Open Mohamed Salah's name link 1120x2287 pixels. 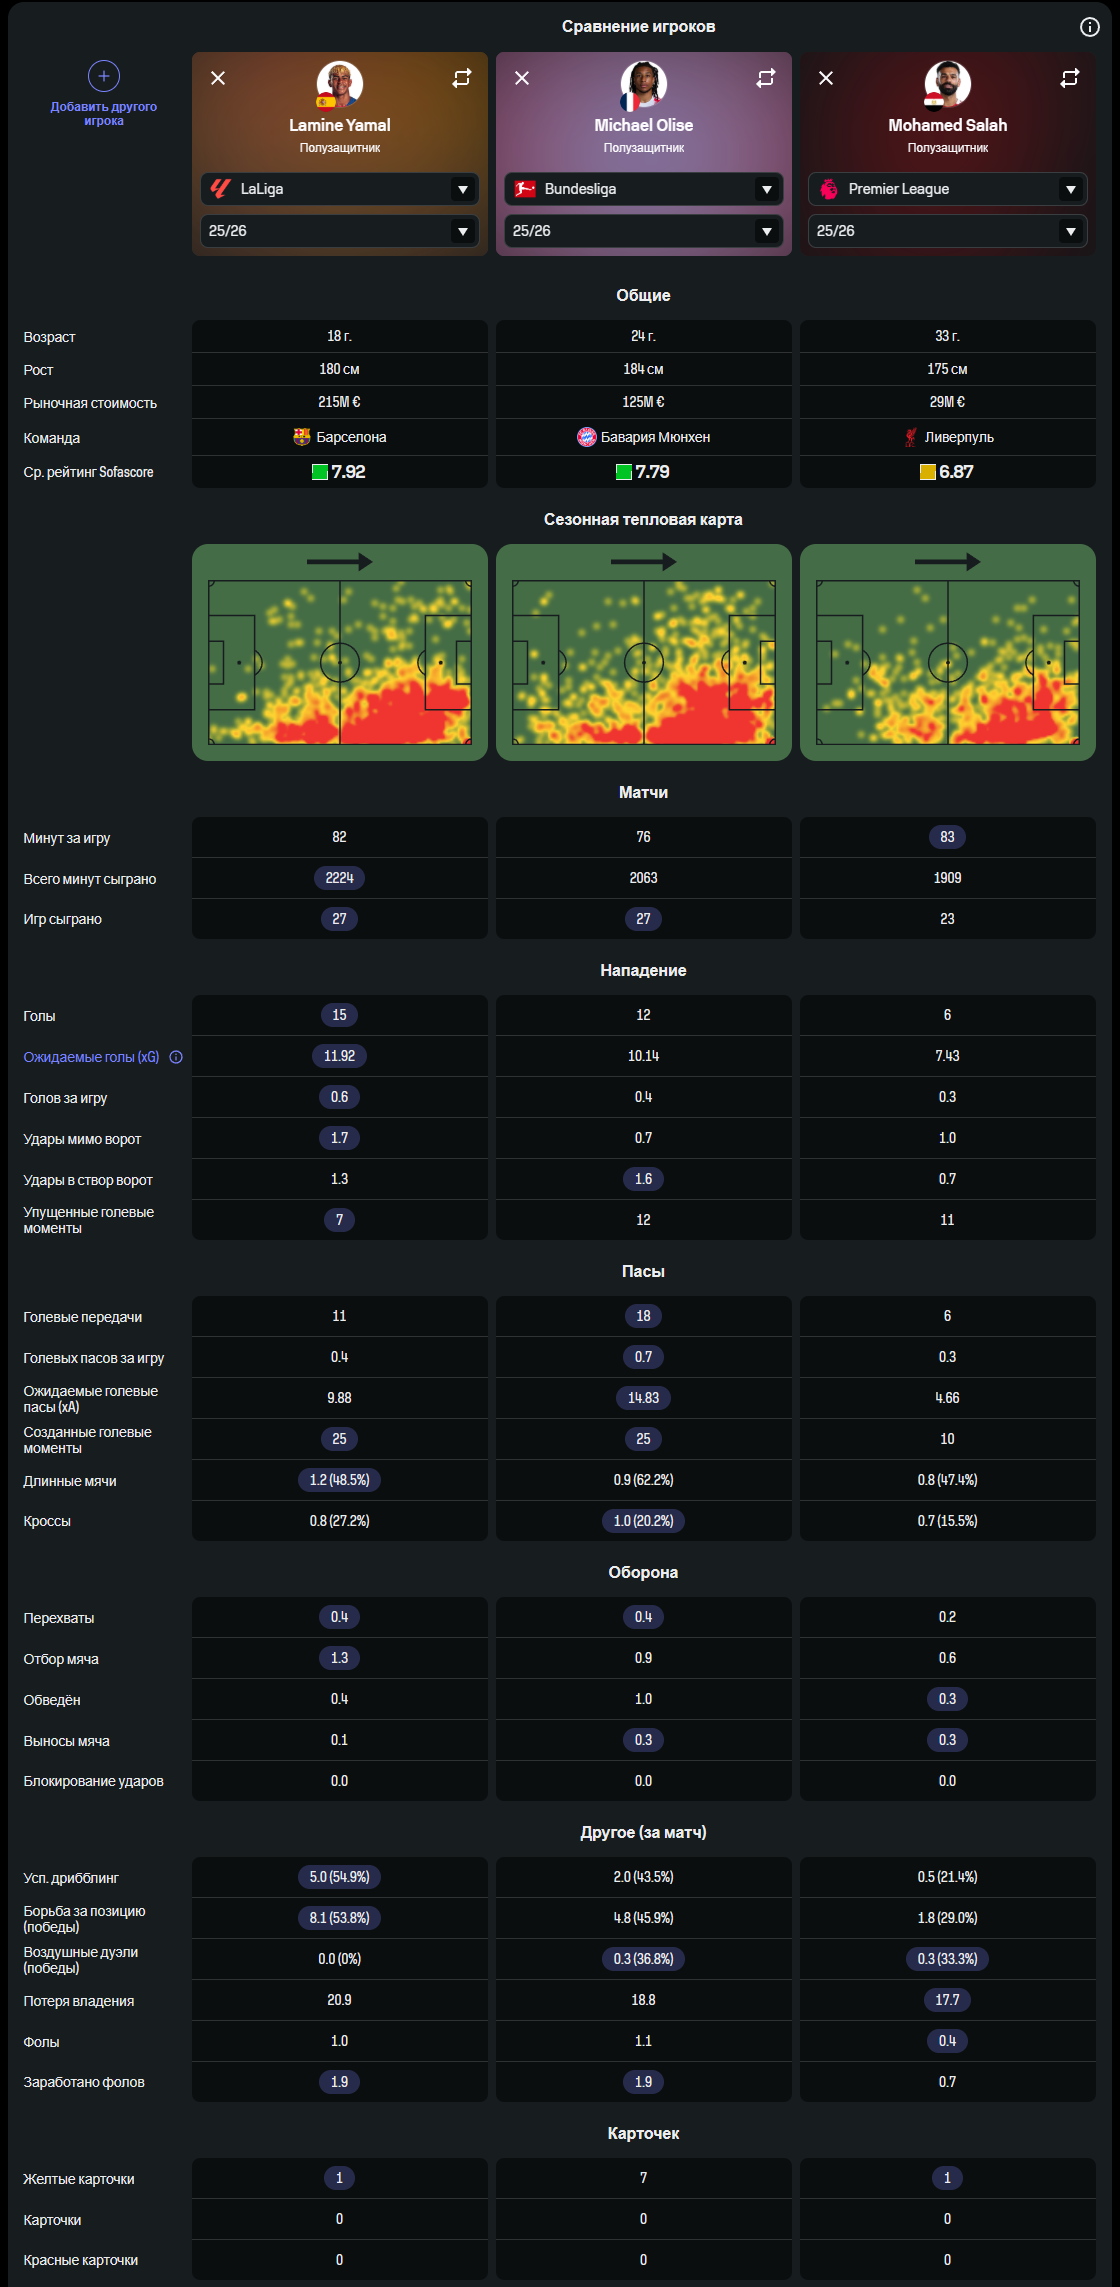[948, 125]
